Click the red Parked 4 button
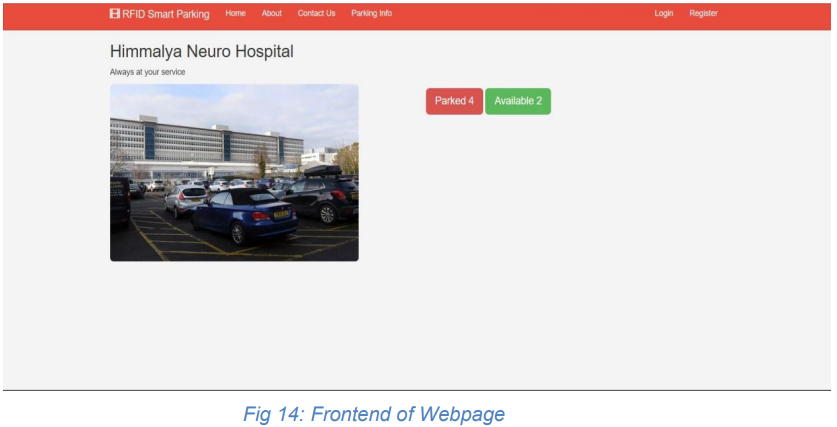The image size is (837, 427). 454,101
